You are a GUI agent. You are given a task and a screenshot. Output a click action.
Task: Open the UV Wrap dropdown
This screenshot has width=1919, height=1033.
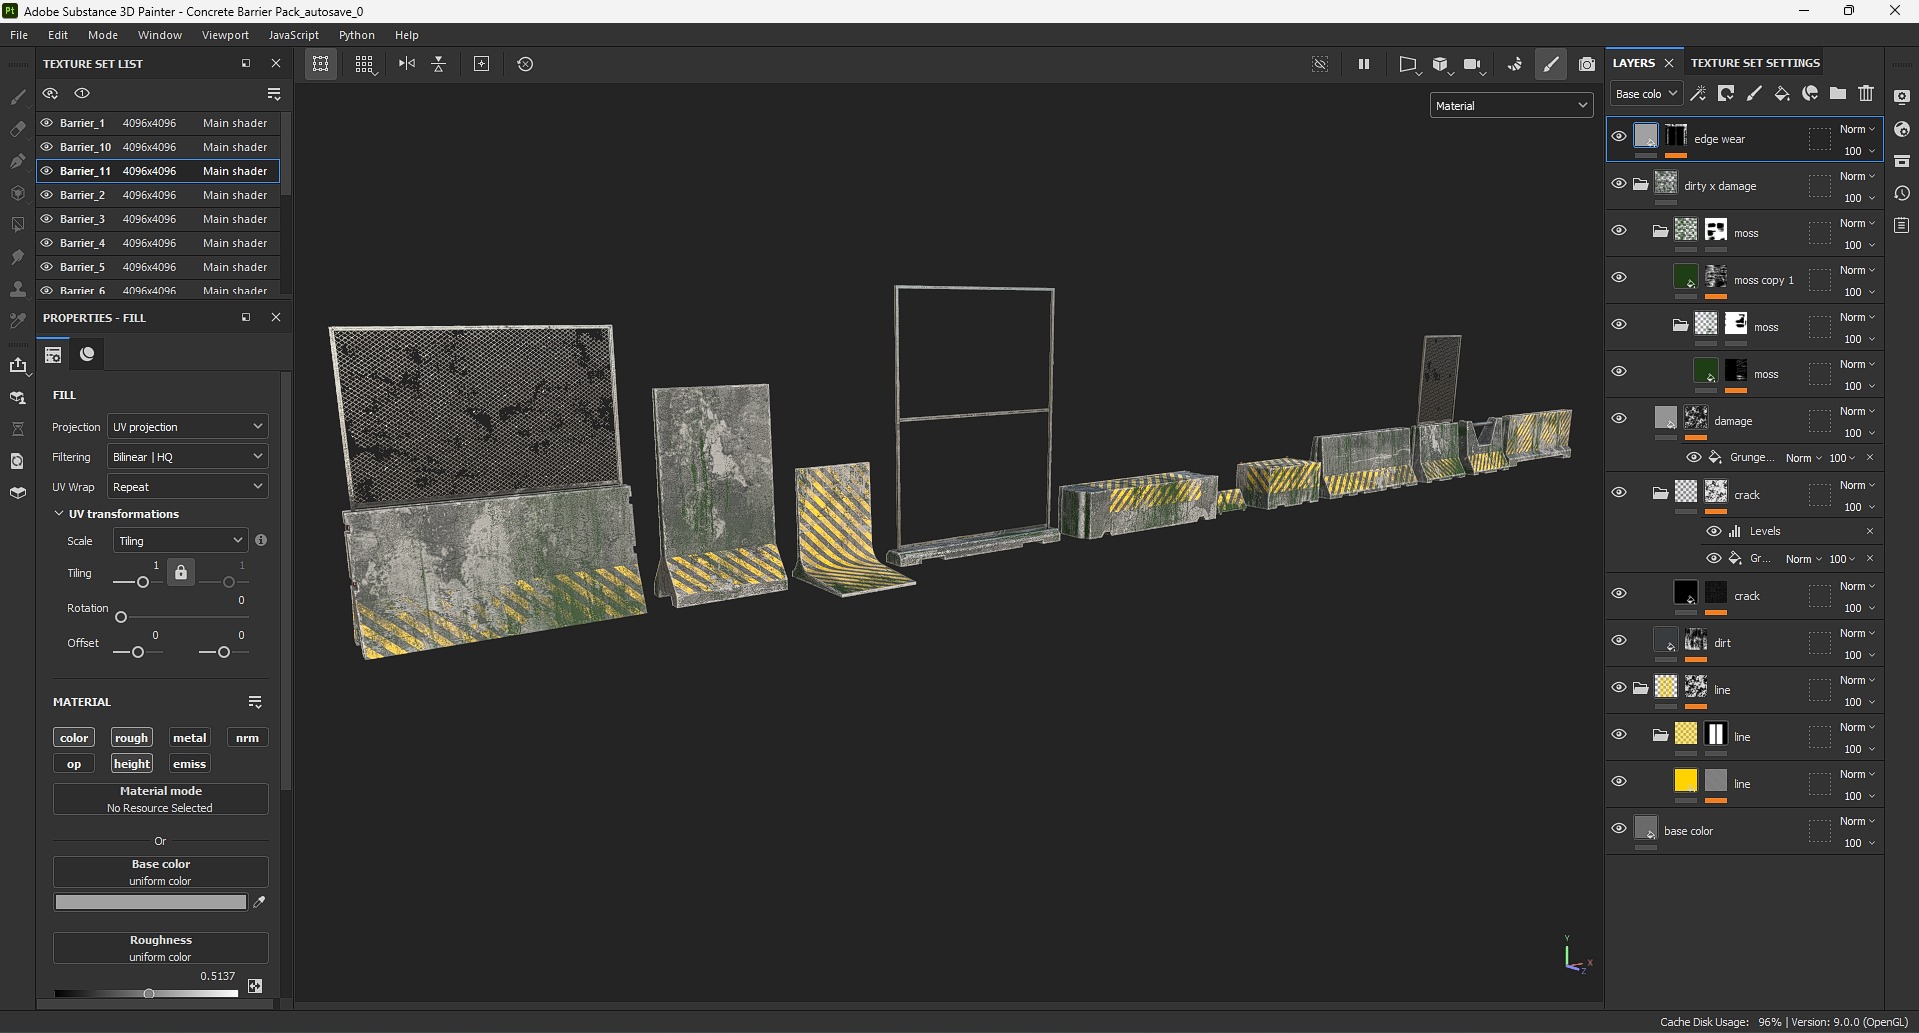point(187,486)
